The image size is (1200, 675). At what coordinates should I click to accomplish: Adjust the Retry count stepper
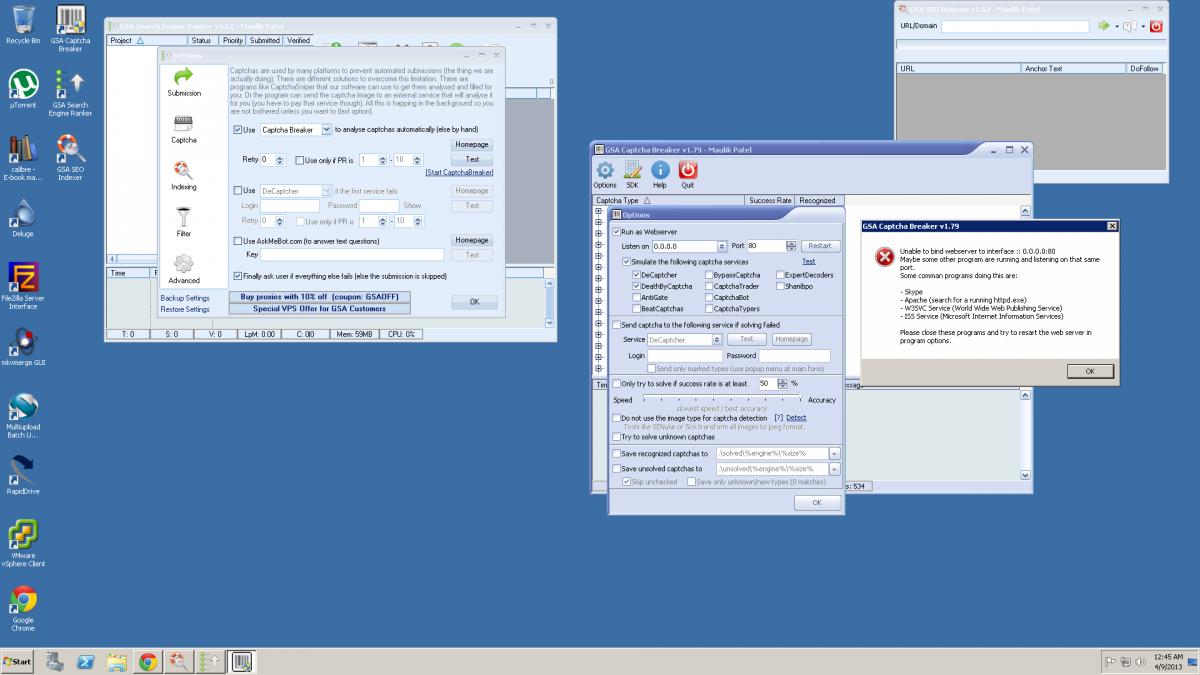280,160
